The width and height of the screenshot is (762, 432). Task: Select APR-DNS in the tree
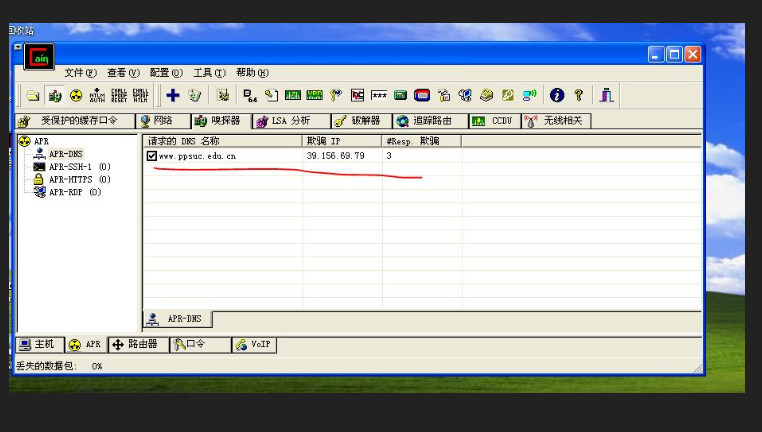point(66,154)
